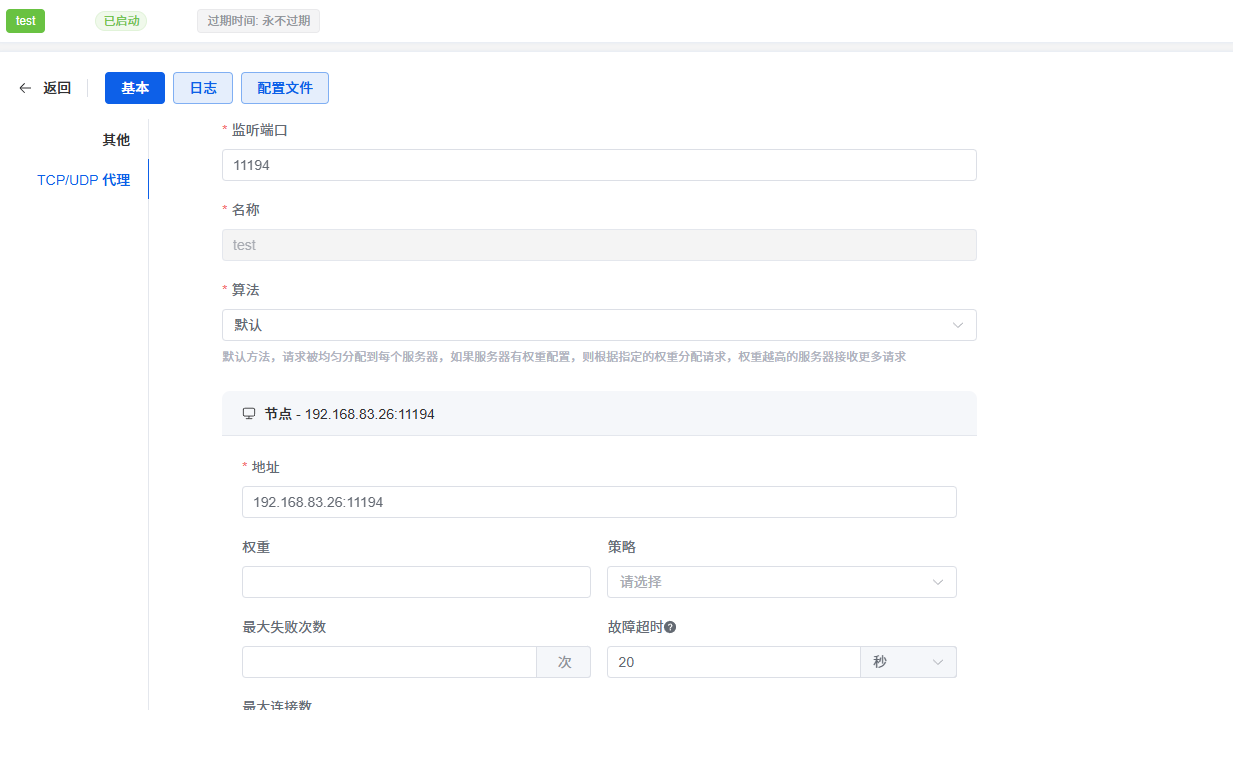Click the help icon beside 故障超时
Viewport: 1233px width, 771px height.
coord(670,627)
